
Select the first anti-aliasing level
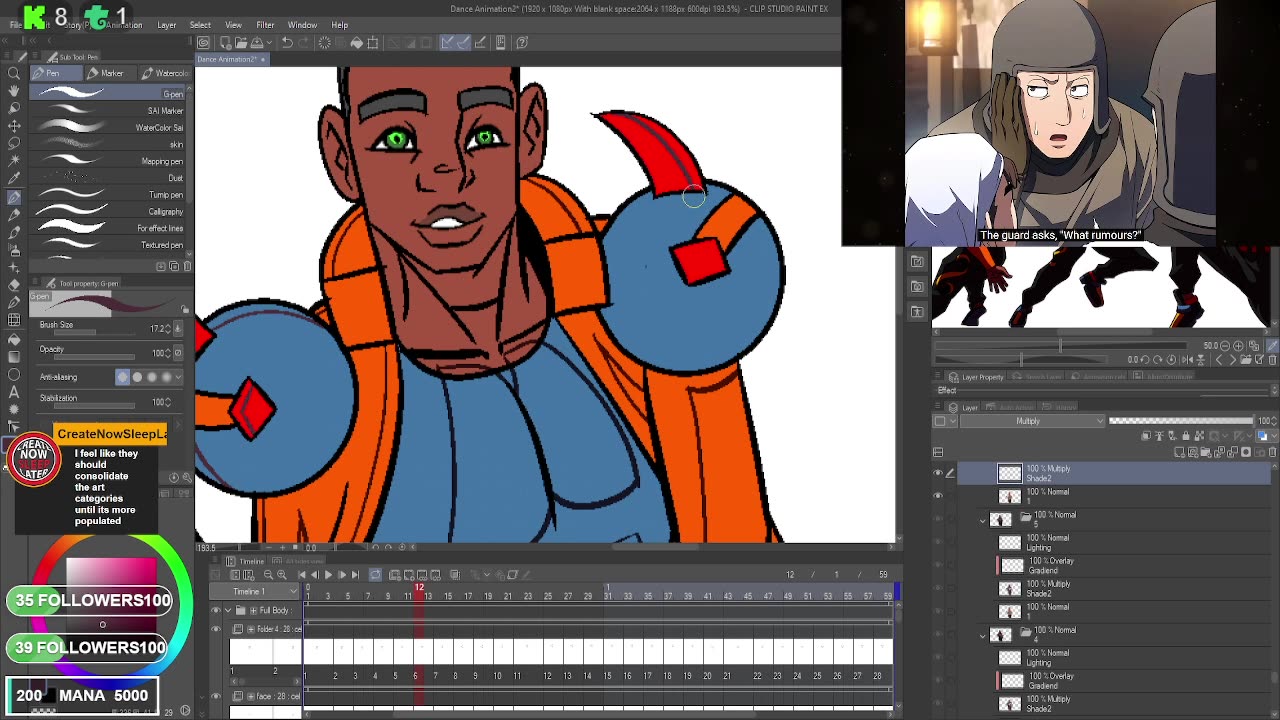[x=123, y=377]
